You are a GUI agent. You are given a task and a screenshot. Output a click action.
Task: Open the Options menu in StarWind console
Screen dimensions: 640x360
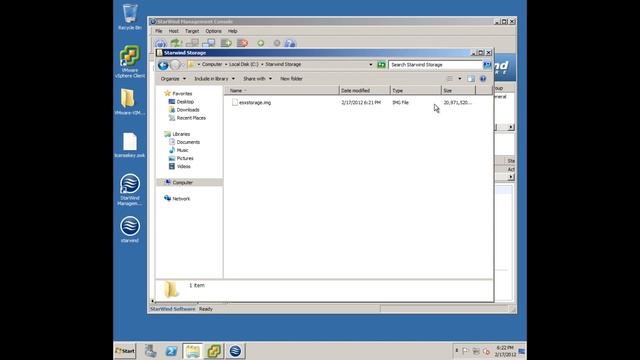tap(213, 31)
